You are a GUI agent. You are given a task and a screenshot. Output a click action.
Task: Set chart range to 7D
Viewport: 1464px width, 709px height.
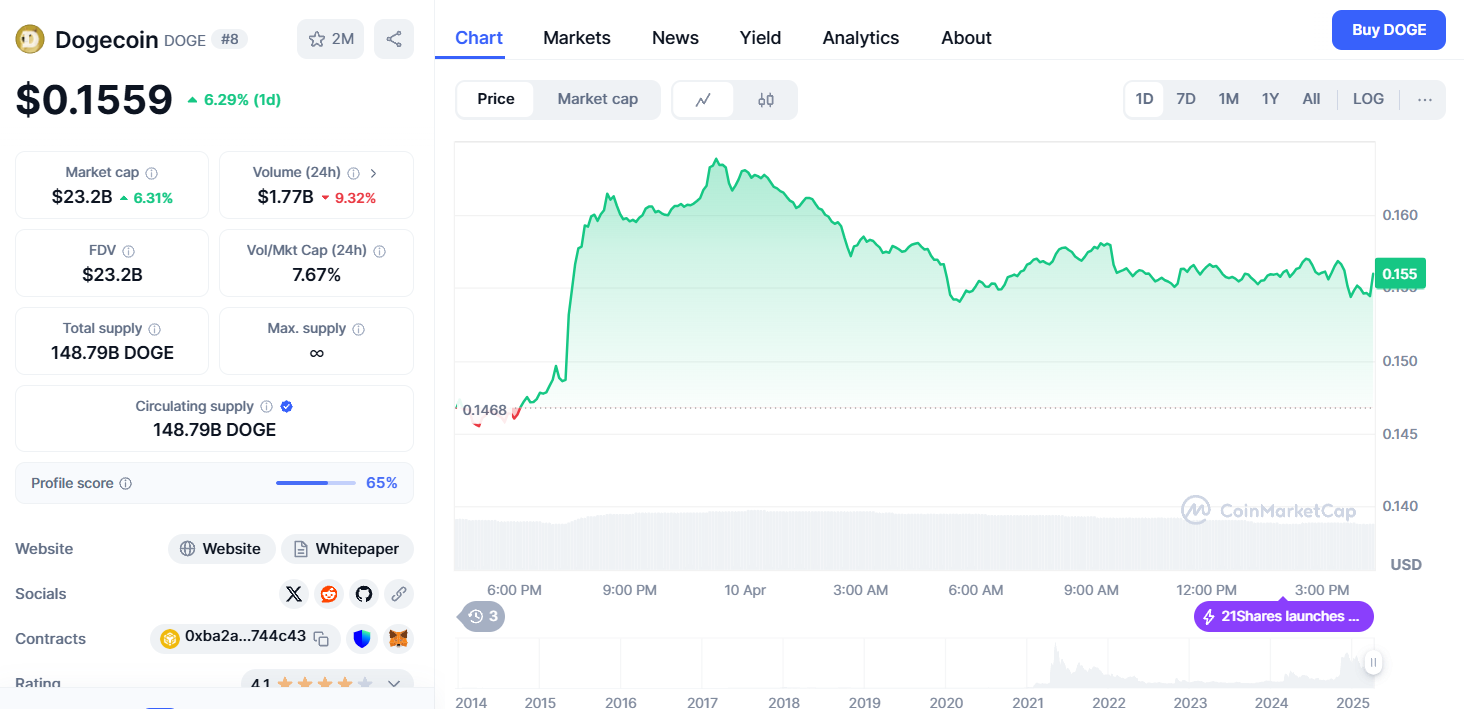(x=1186, y=99)
